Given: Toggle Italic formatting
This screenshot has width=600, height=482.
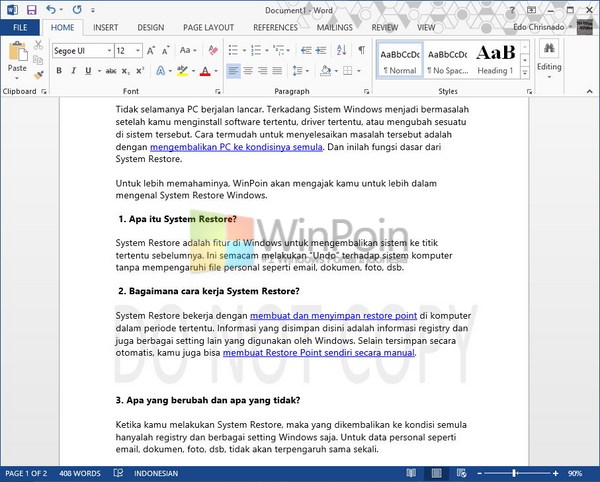Looking at the screenshot, I should tap(73, 71).
